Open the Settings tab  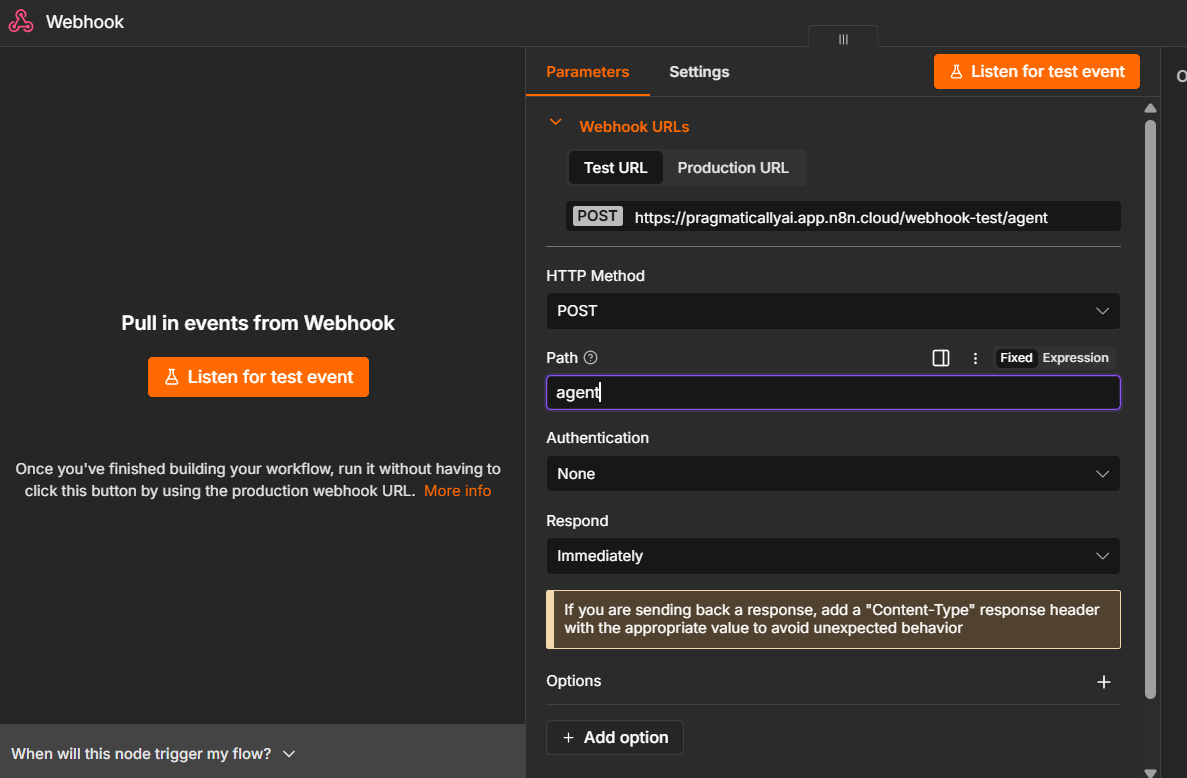pyautogui.click(x=699, y=72)
